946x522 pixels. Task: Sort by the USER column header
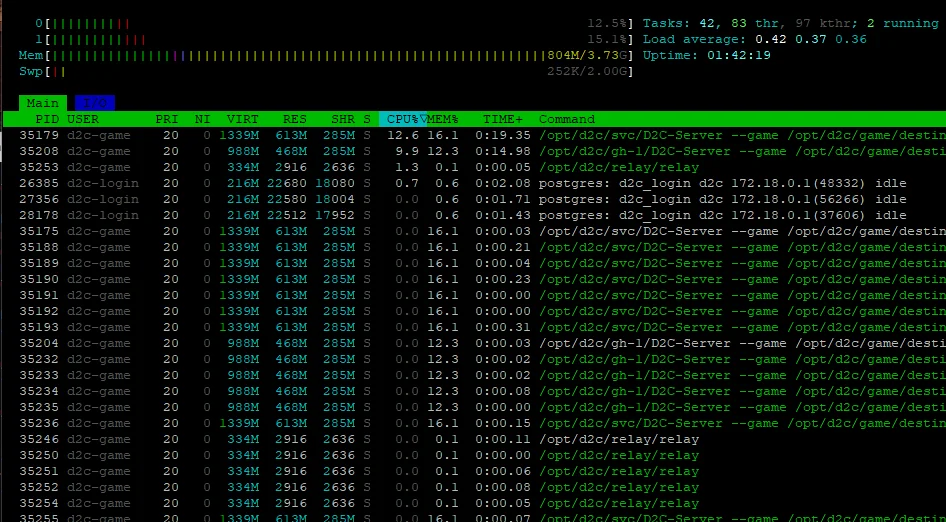[83, 119]
